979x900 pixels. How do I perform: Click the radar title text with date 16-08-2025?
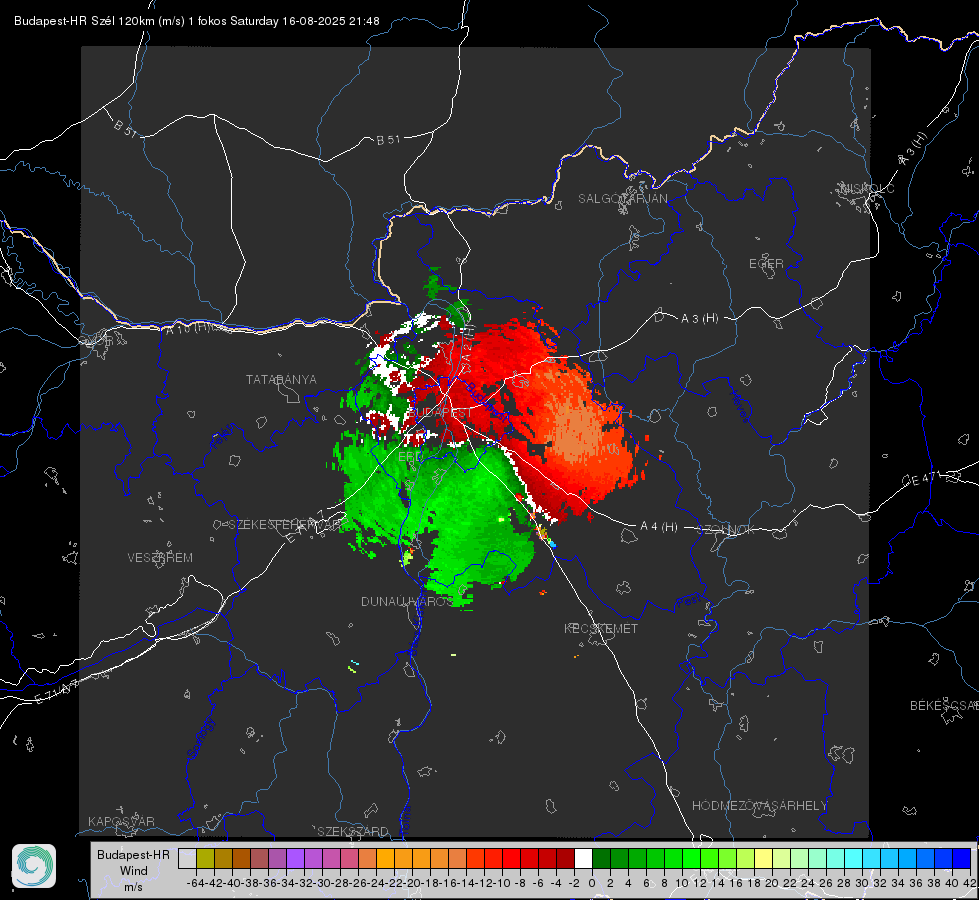[x=197, y=21]
